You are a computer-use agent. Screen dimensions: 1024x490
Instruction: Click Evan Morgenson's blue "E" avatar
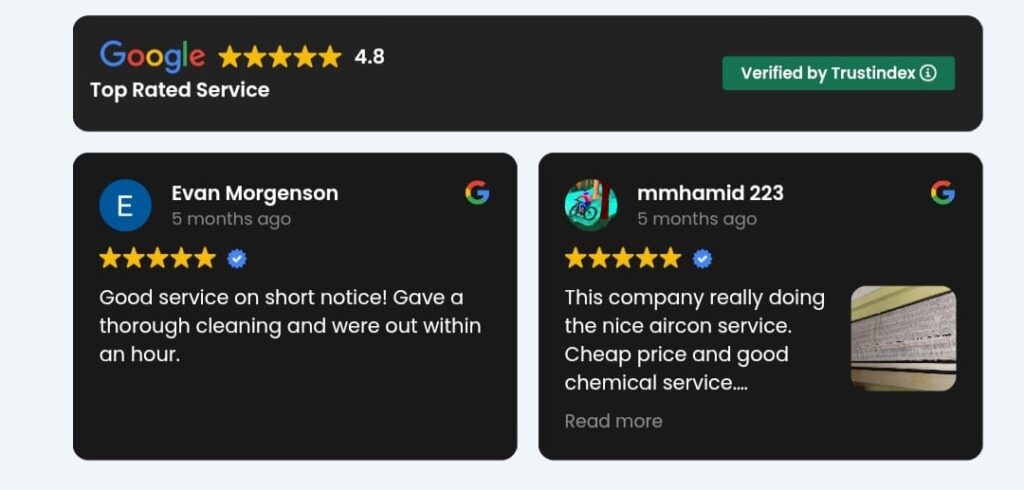[x=125, y=206]
